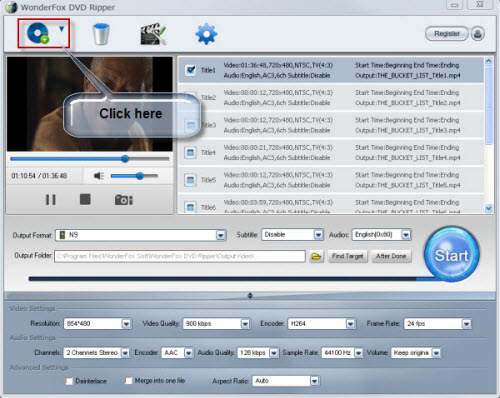Stop the video preview playback

(x=85, y=199)
